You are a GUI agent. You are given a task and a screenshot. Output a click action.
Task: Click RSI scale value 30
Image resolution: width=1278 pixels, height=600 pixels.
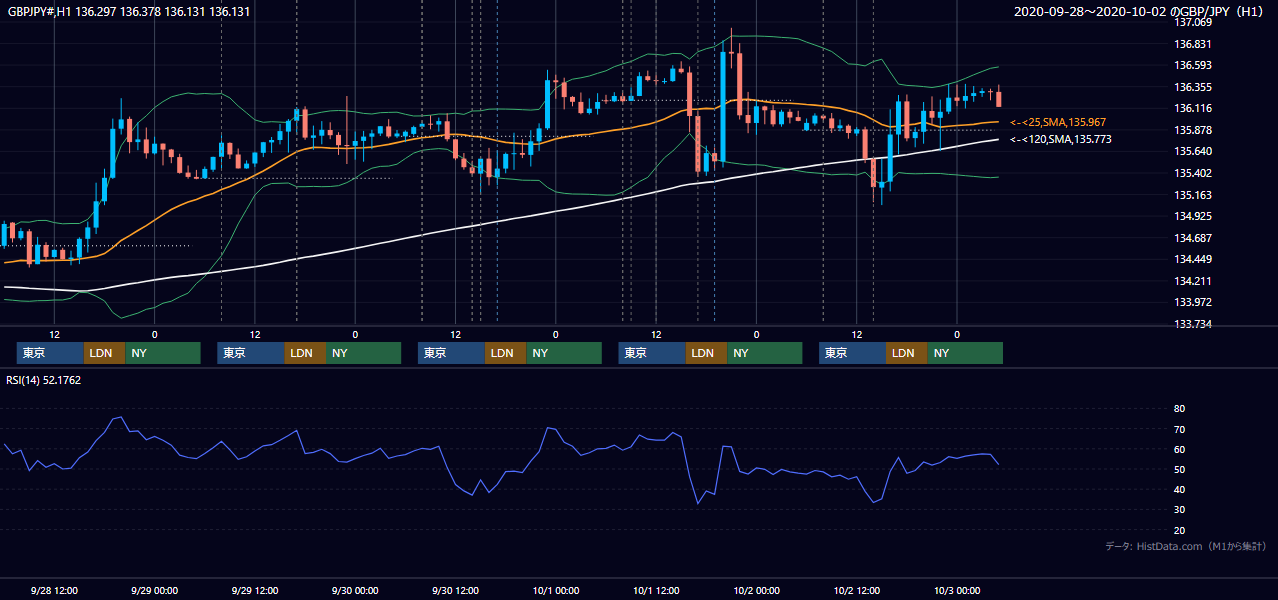click(1179, 510)
